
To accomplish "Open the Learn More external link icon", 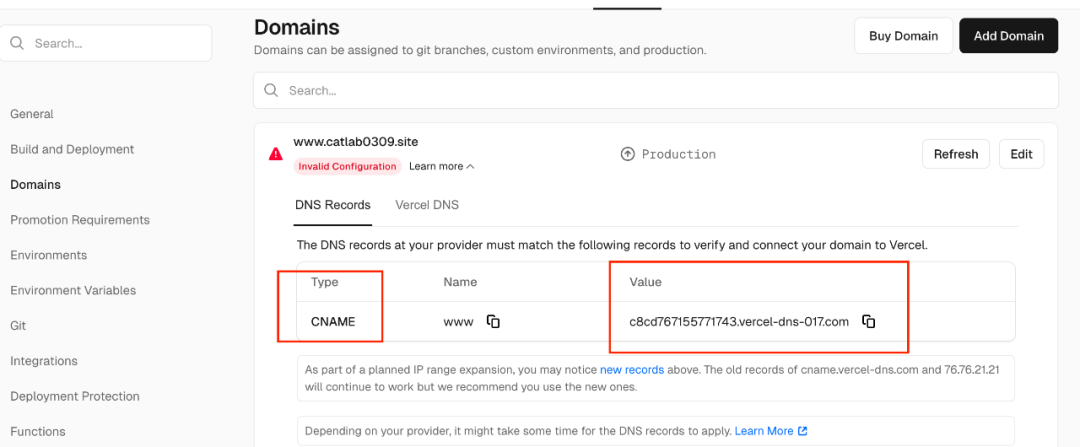I will point(802,431).
